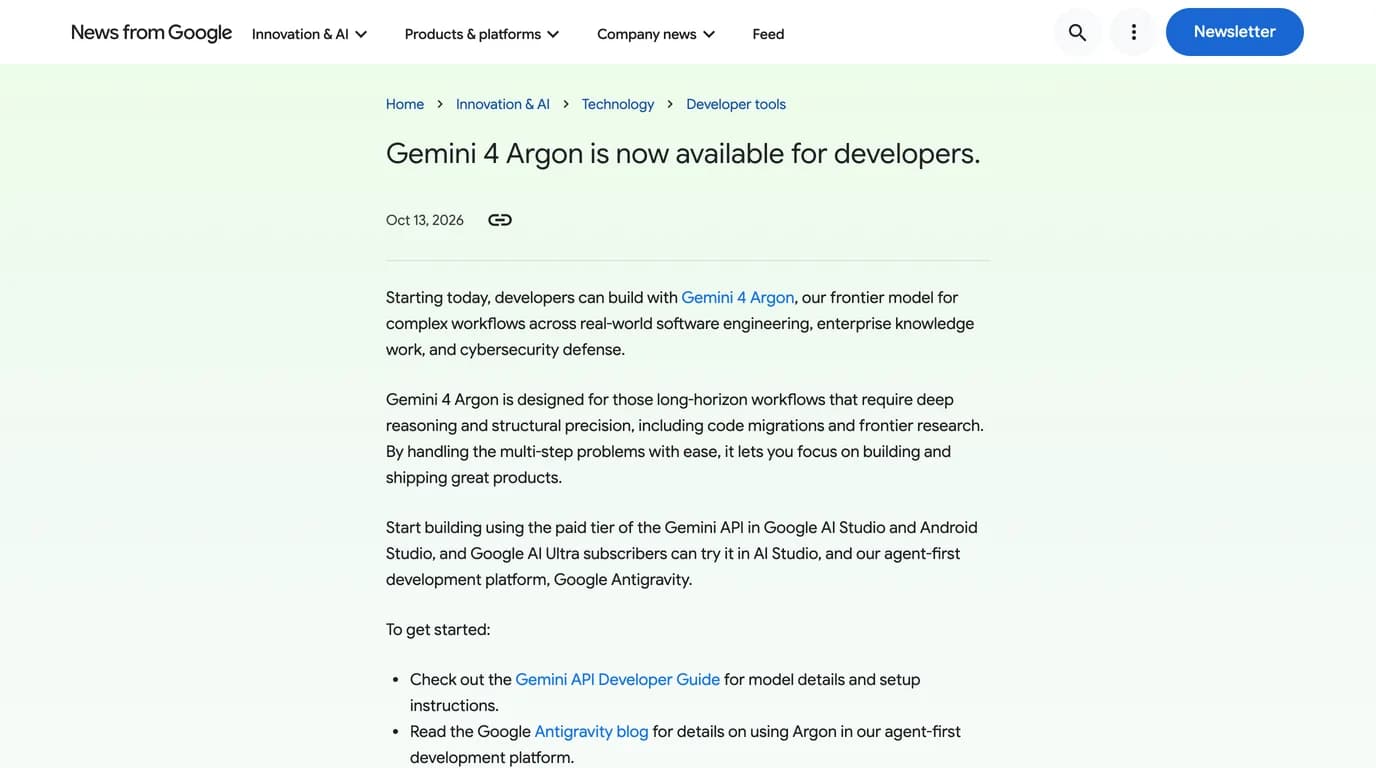Viewport: 1376px width, 768px height.
Task: Visit the Antigravity blog link
Action: (x=592, y=731)
